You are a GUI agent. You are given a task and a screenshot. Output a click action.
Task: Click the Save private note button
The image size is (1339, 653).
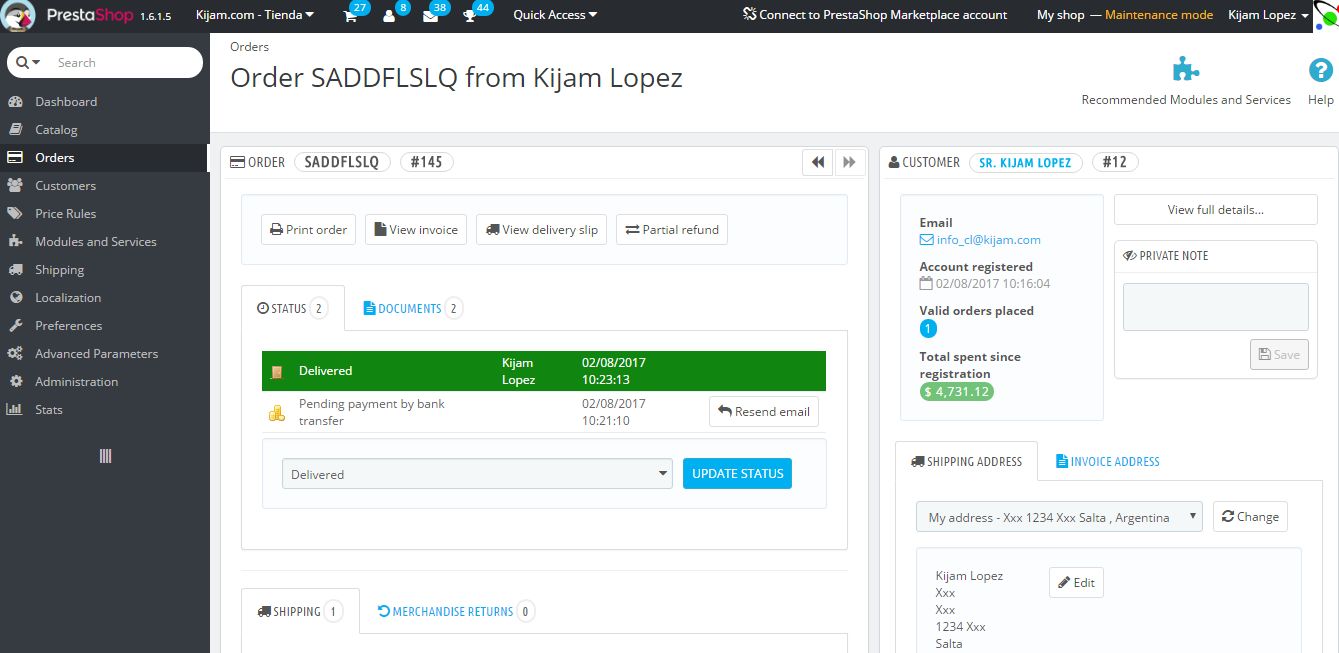tap(1279, 354)
